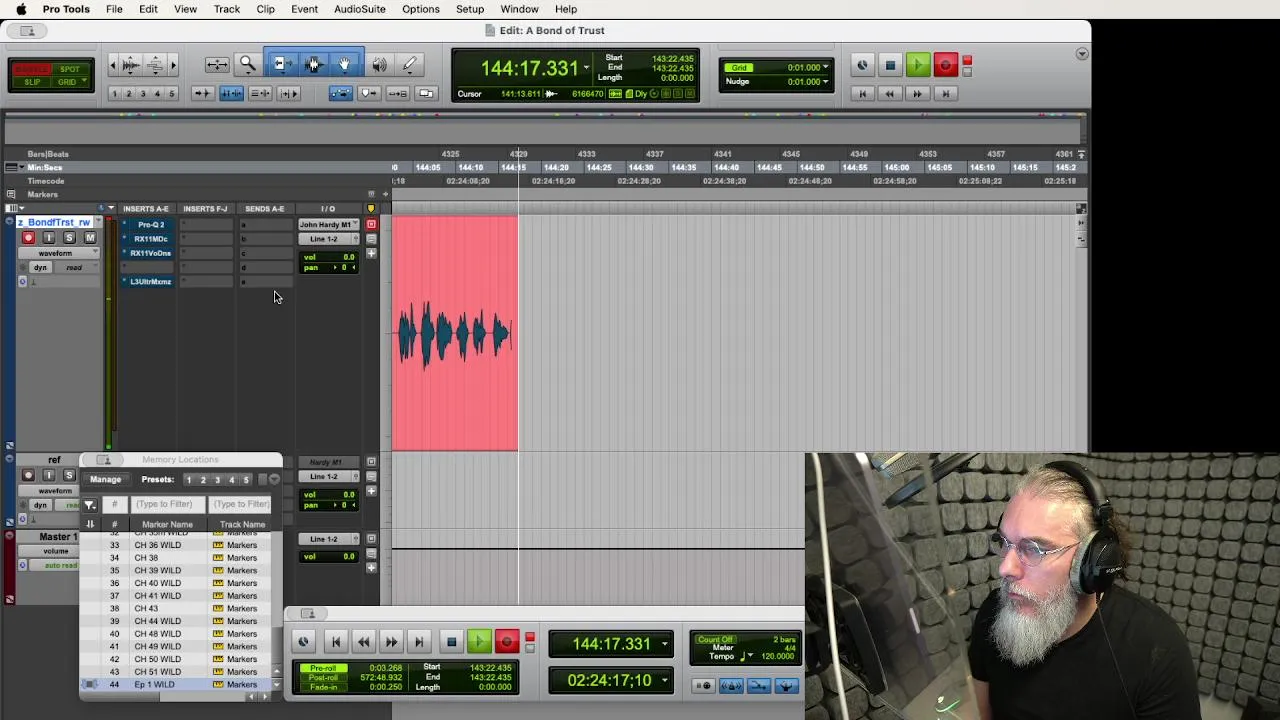Open the Pro-Q 2 insert plugin

pyautogui.click(x=150, y=225)
